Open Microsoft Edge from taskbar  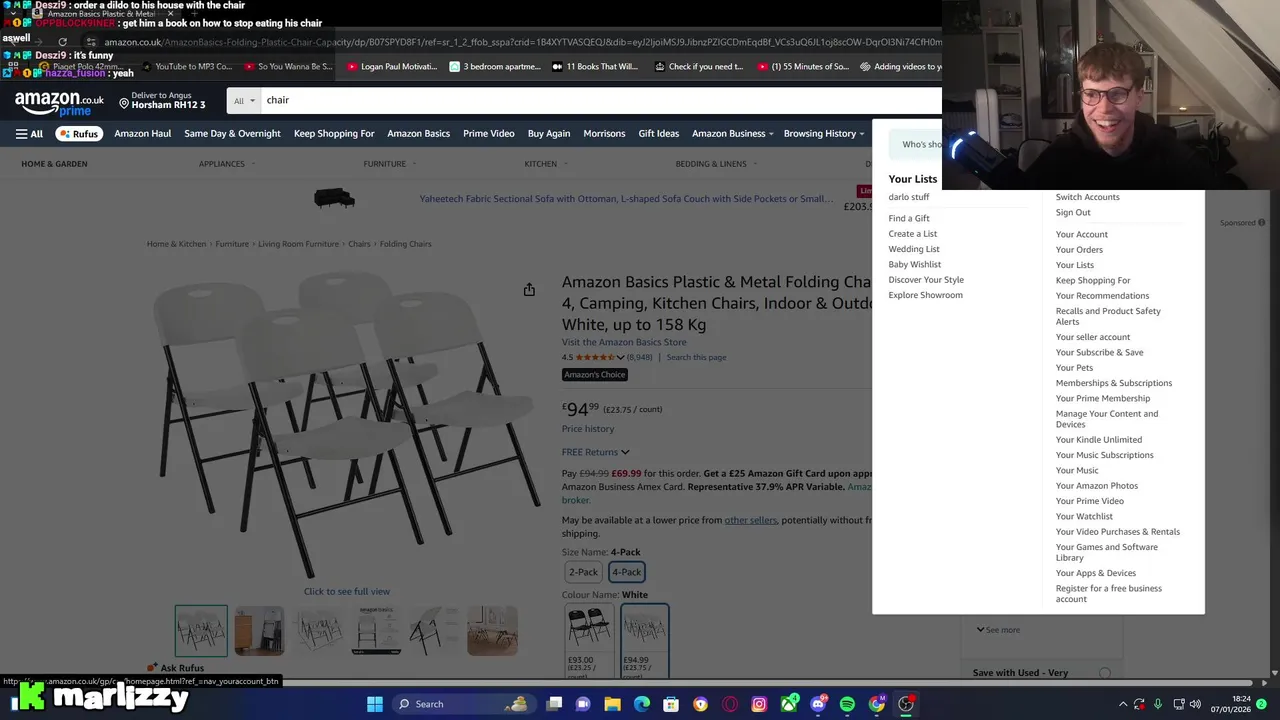click(642, 704)
